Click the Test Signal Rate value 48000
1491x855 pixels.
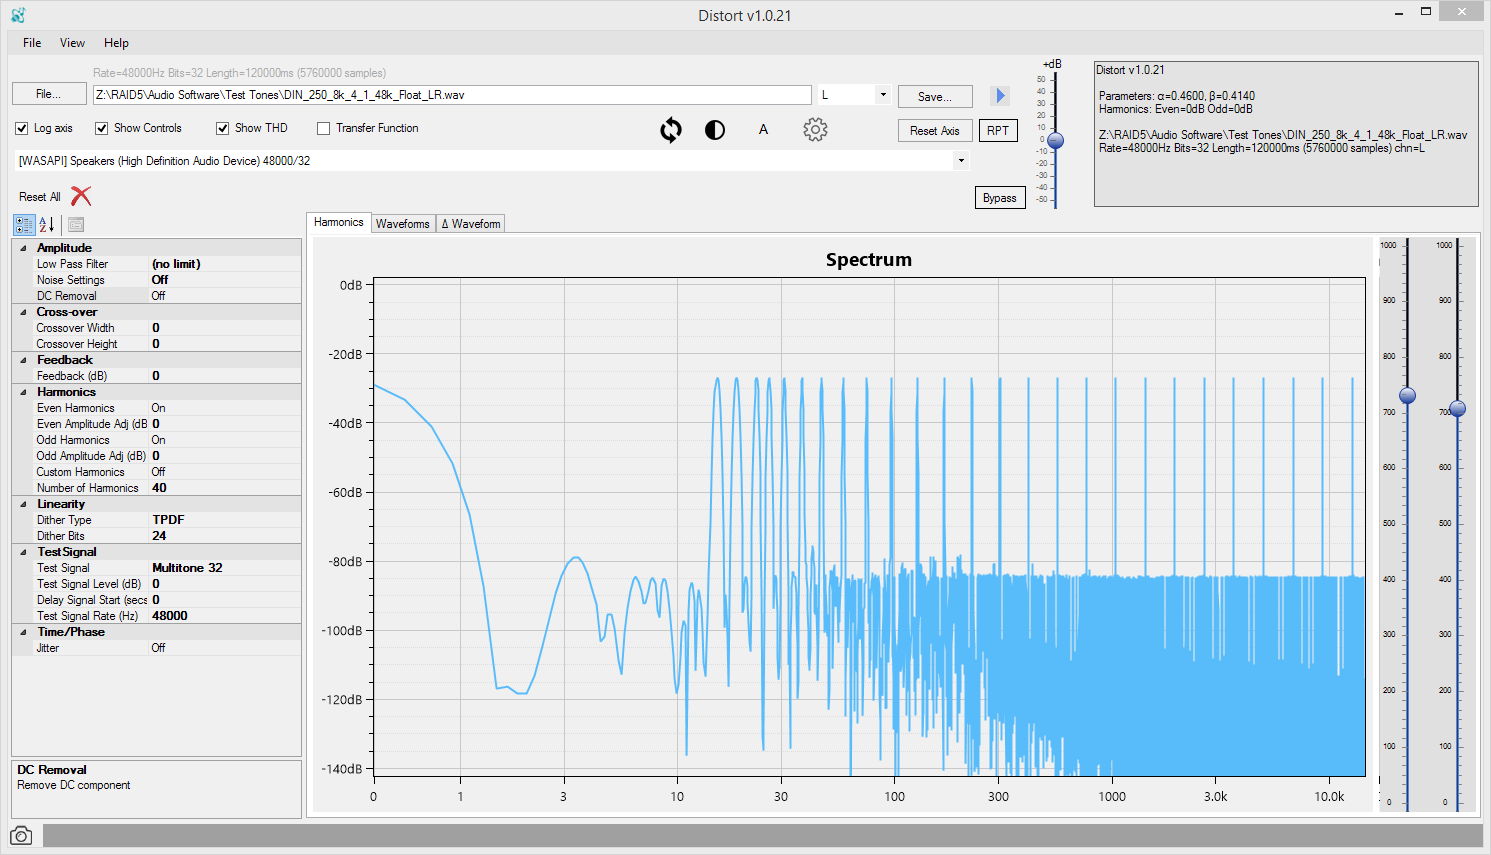[225, 616]
